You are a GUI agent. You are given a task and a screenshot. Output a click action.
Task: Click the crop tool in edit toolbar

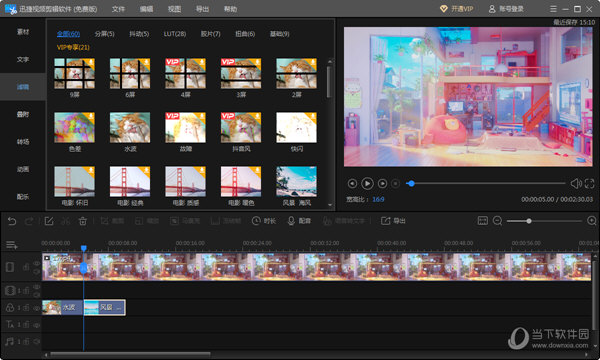tap(112, 221)
